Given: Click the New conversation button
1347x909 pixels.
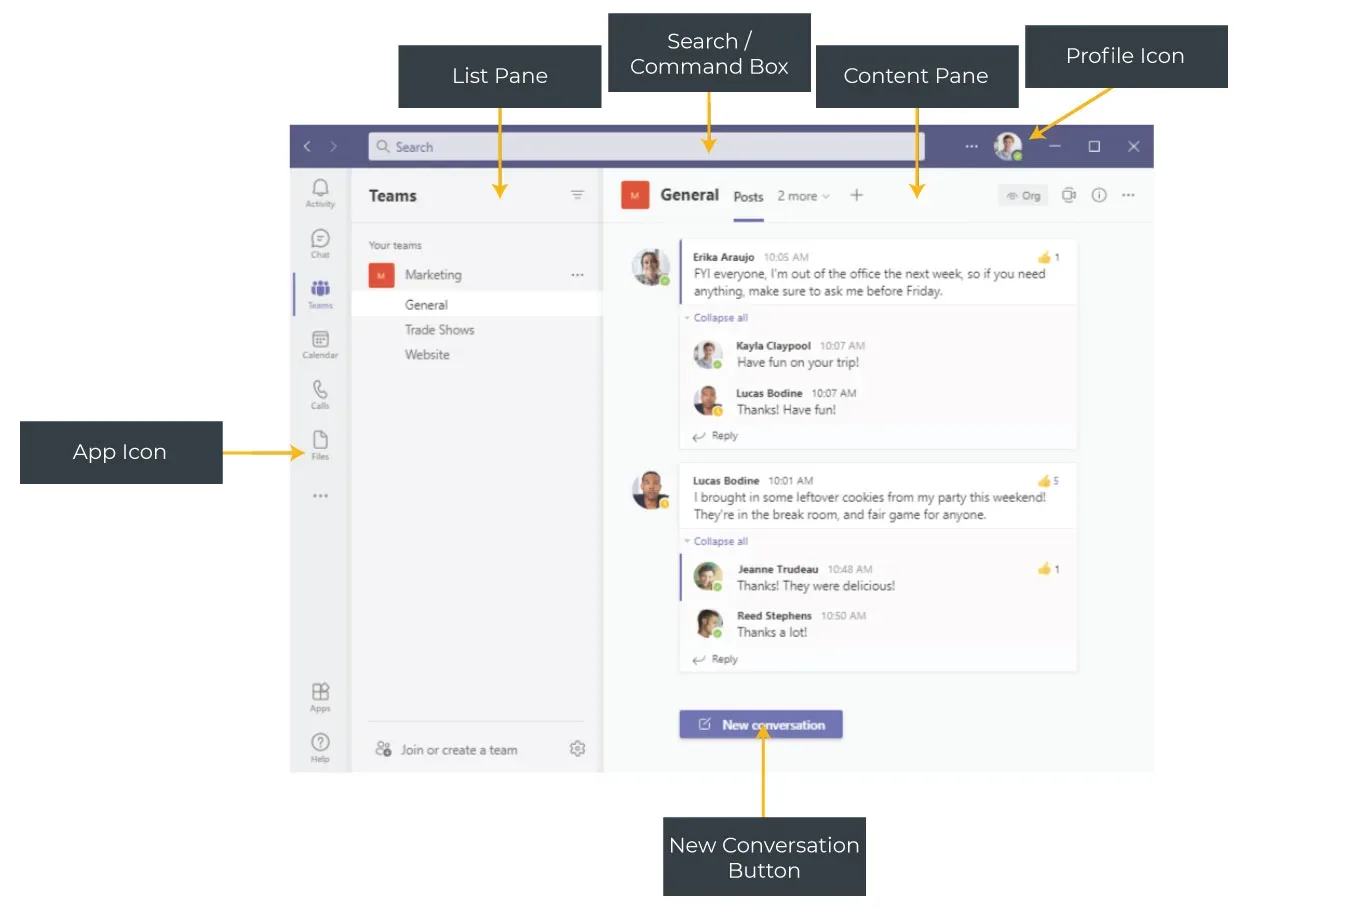Looking at the screenshot, I should click(761, 725).
